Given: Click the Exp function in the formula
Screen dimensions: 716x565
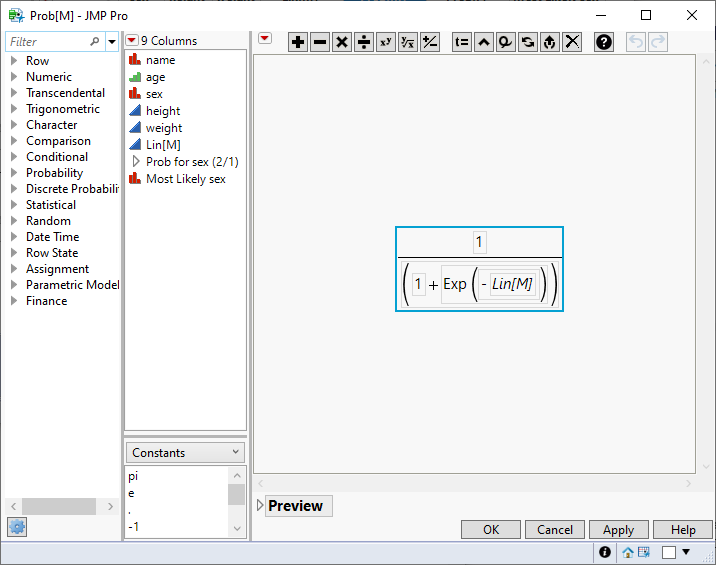Looking at the screenshot, I should click(x=455, y=284).
